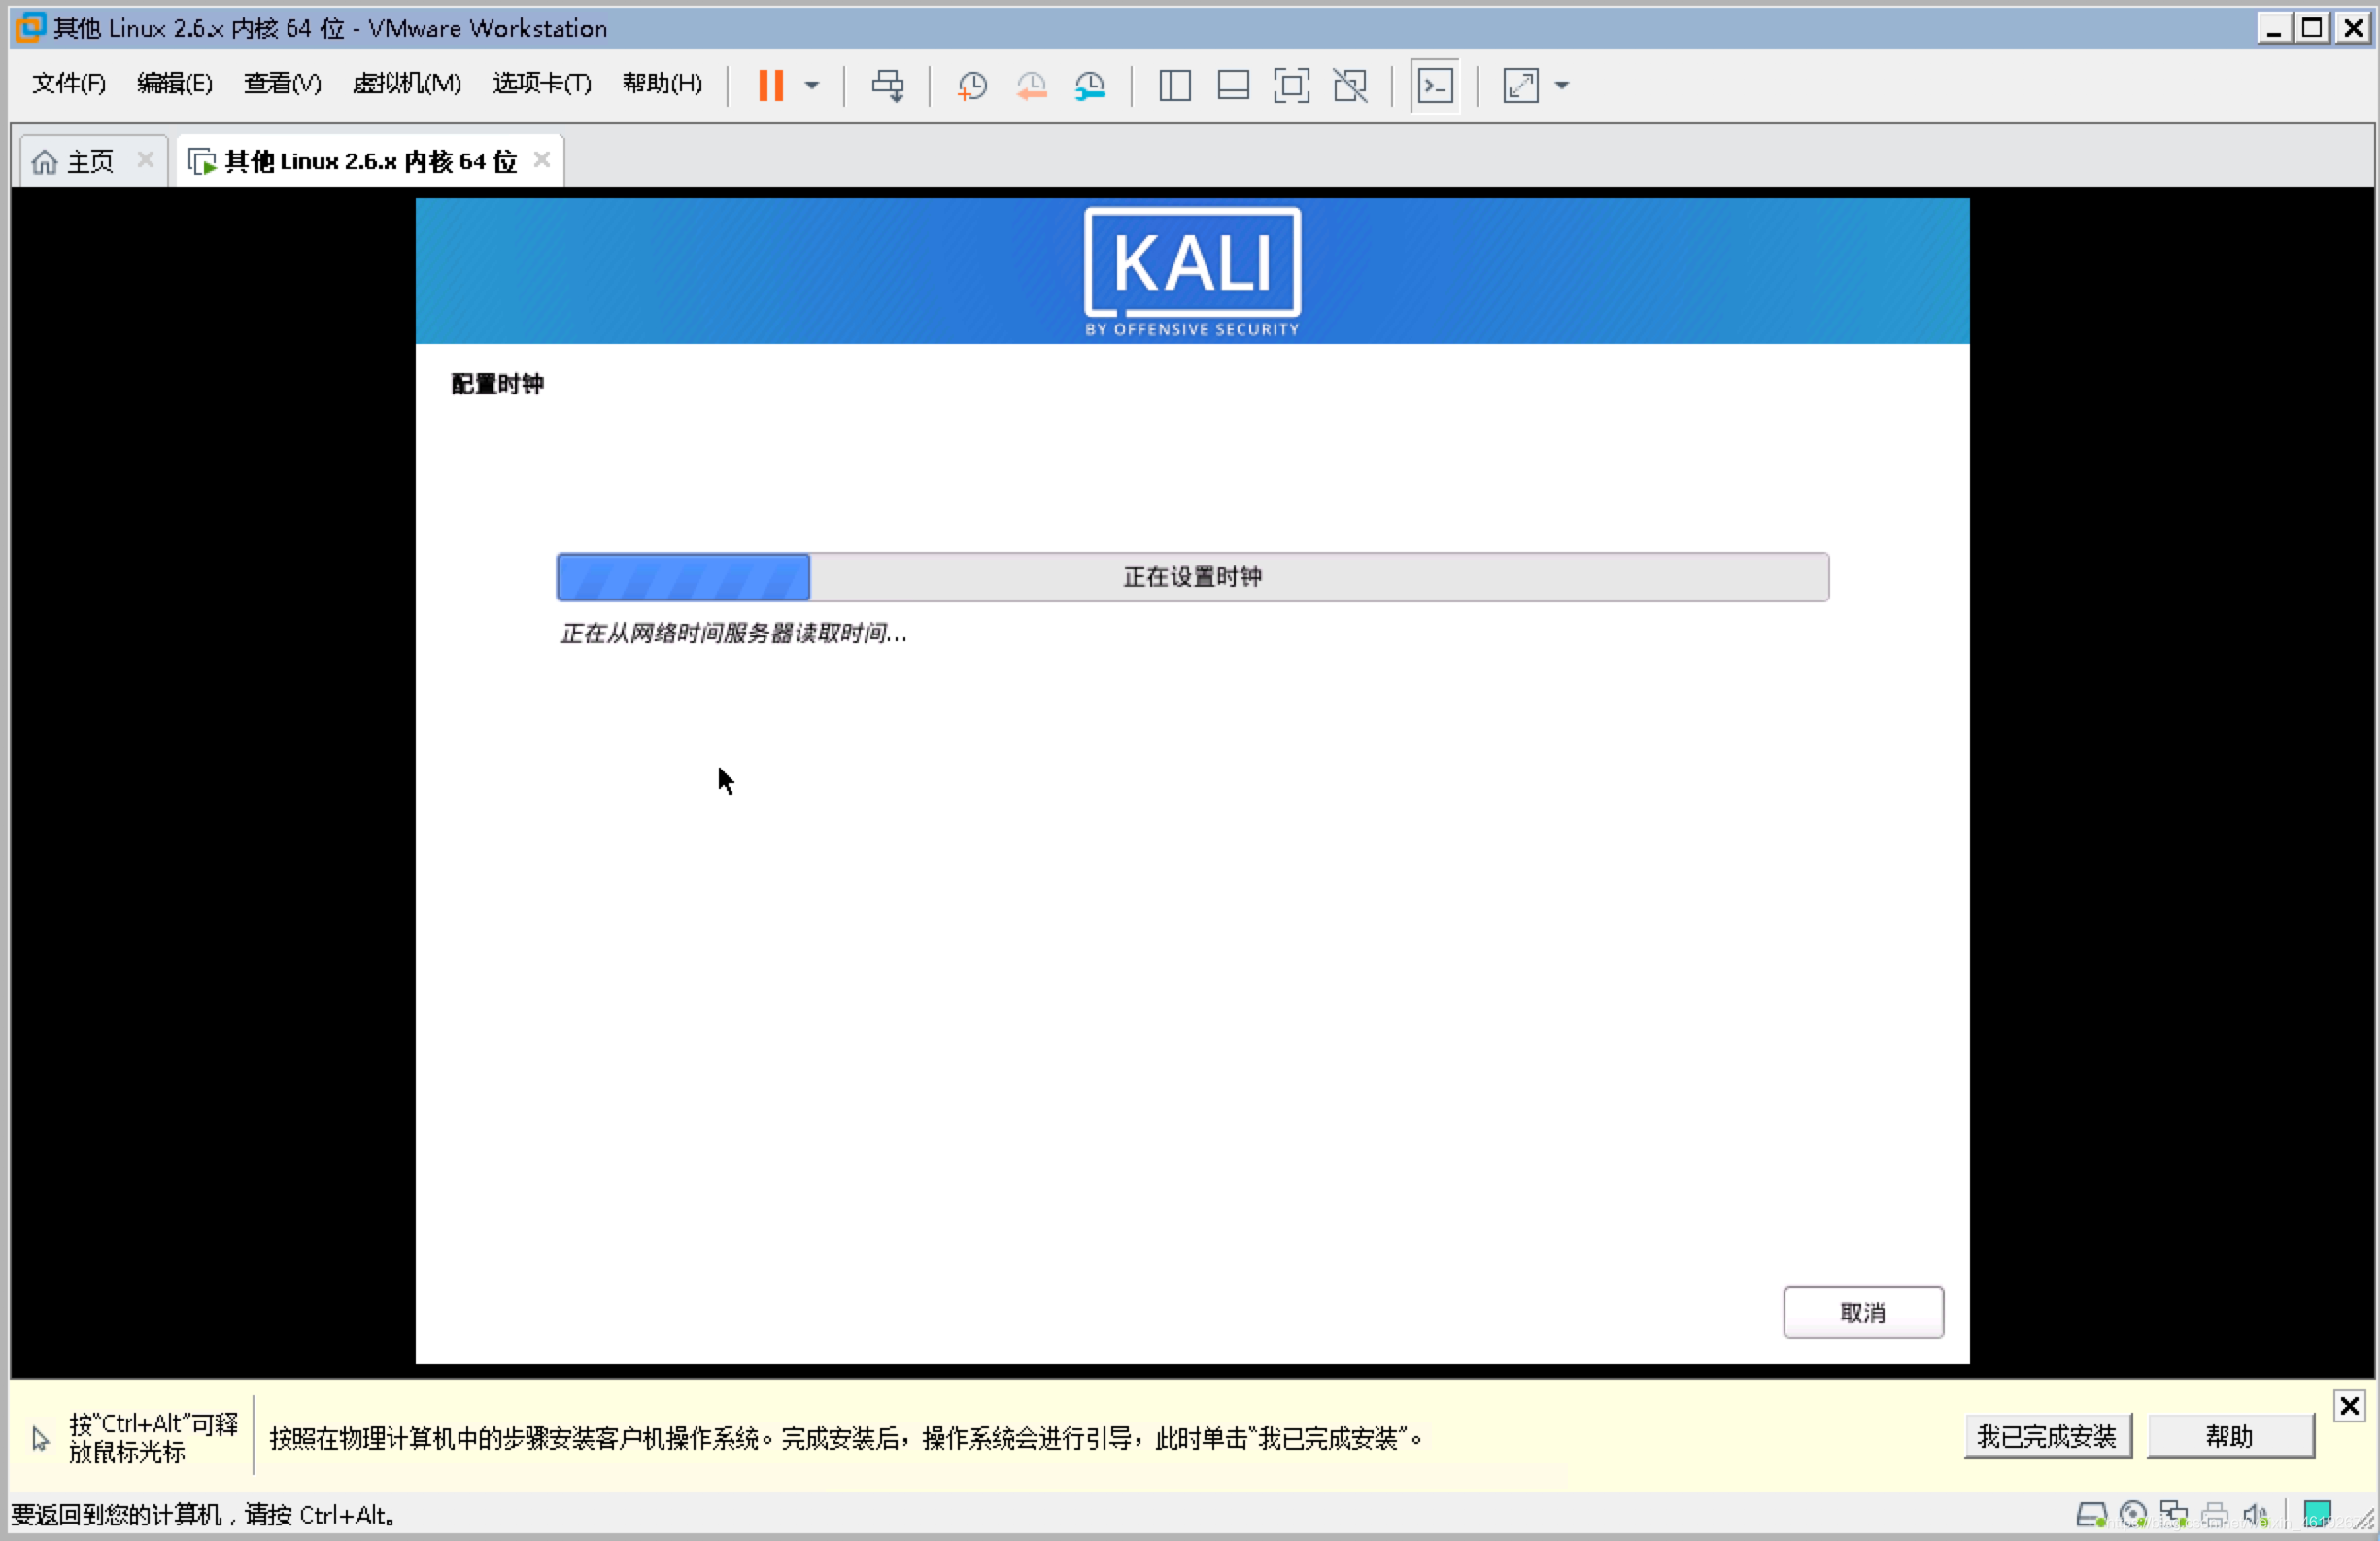2380x1541 pixels.
Task: Open the 虚拟机(M) menu
Action: 406,84
